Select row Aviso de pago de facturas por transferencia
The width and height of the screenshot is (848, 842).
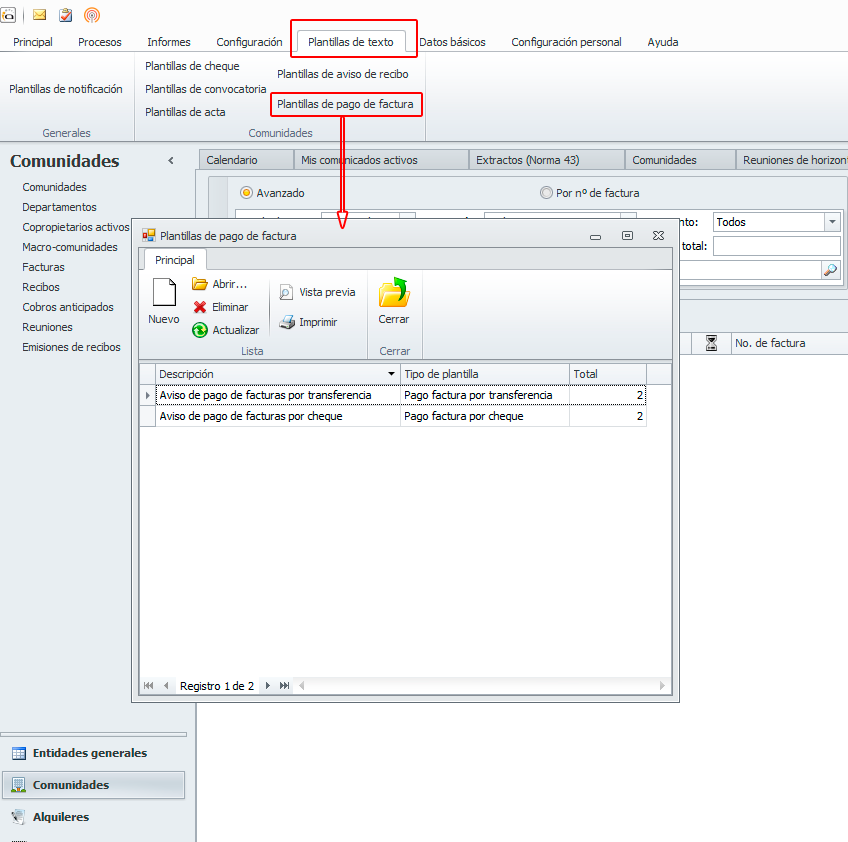(400, 395)
